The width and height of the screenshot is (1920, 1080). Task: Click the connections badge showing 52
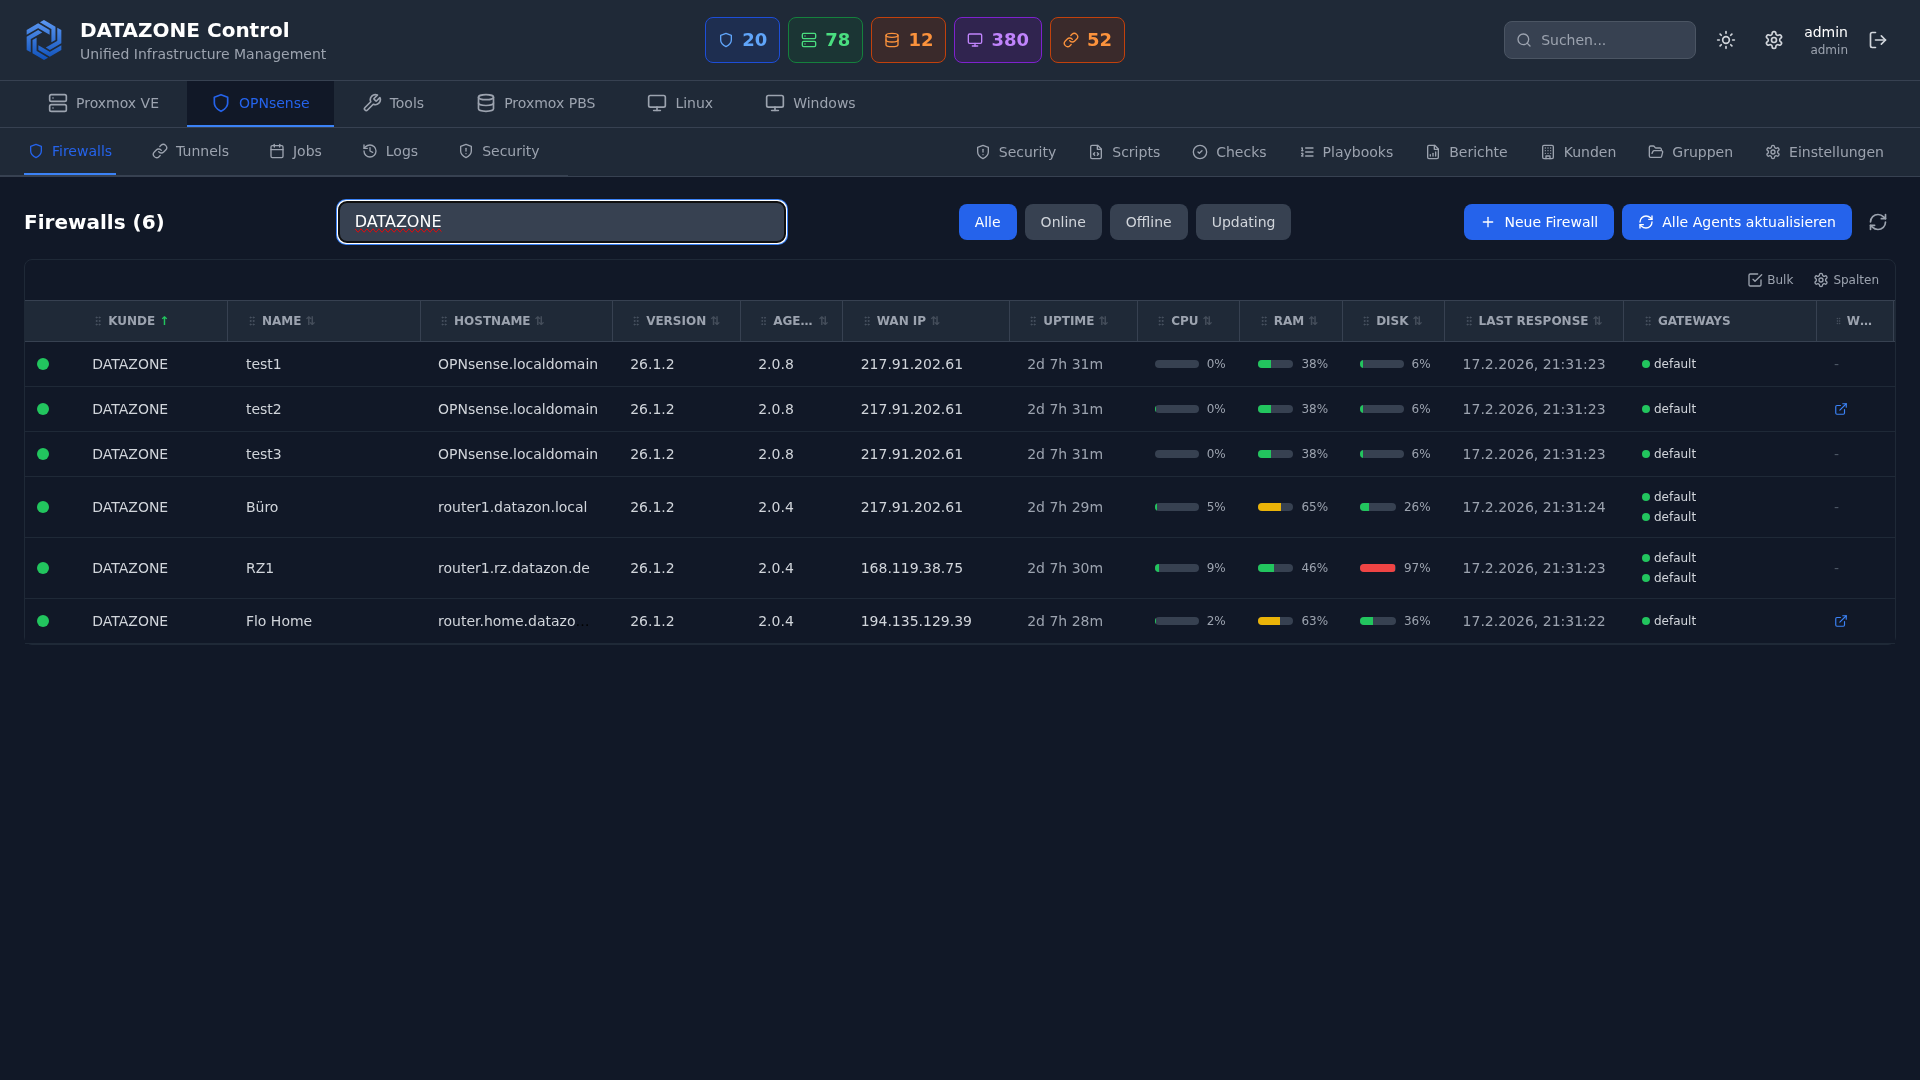tap(1087, 40)
